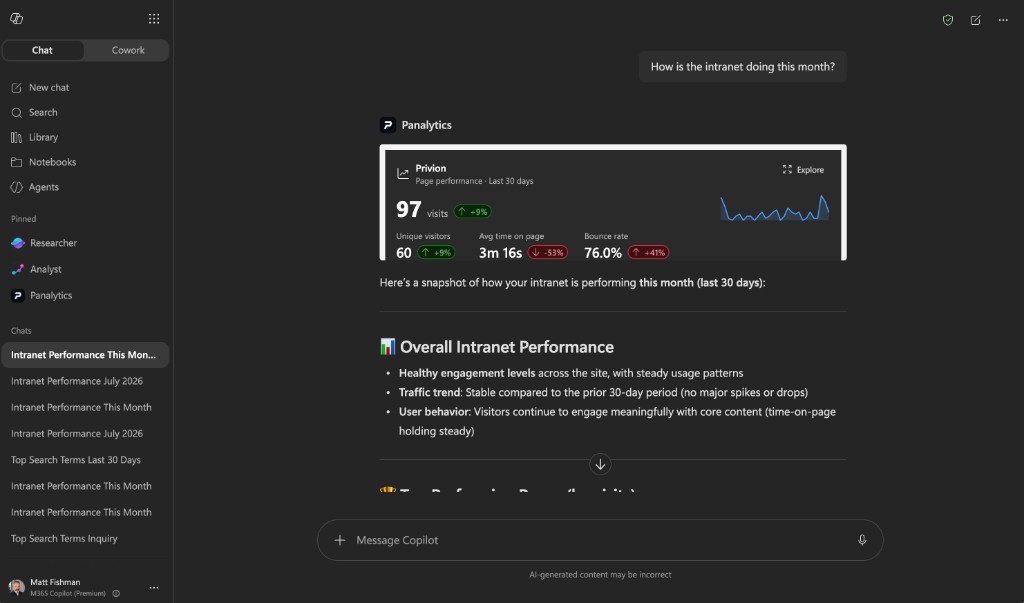Click the visits sparkline chart
The height and width of the screenshot is (603, 1024).
[775, 208]
